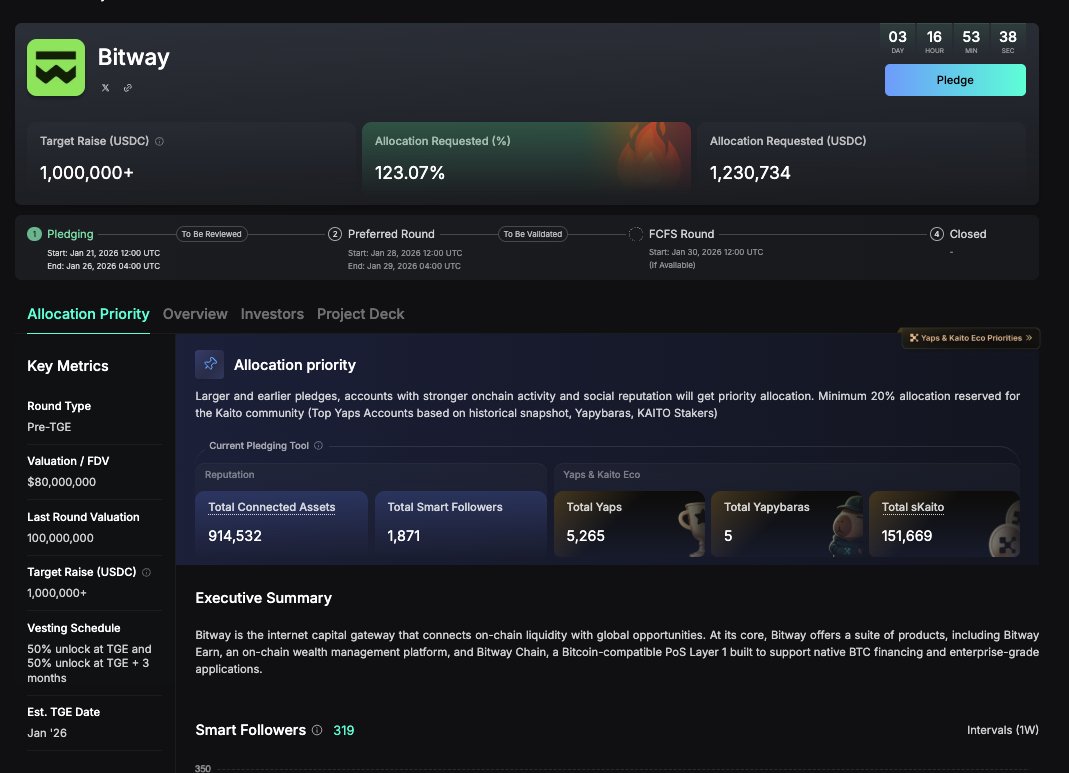The width and height of the screenshot is (1069, 773).
Task: Click the 123.07% allocation value
Action: click(x=410, y=173)
